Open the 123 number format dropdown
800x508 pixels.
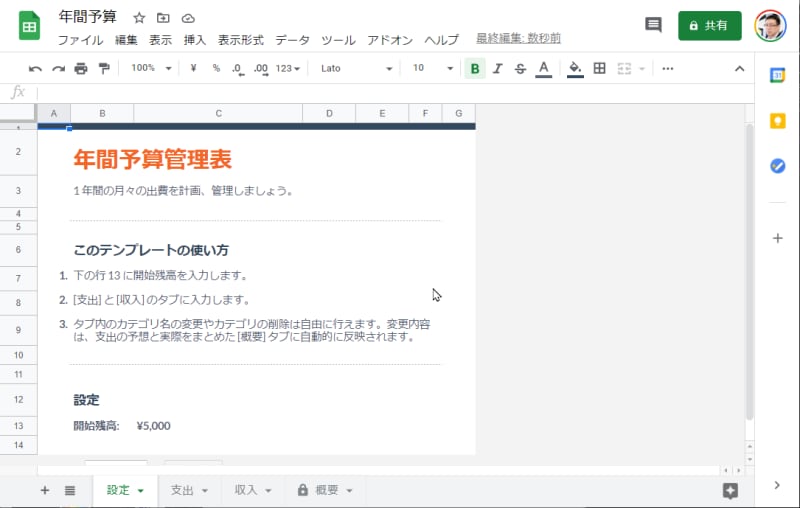288,68
